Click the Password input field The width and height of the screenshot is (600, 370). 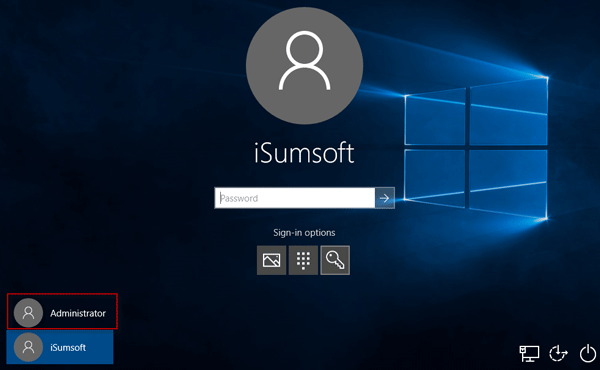pos(295,198)
